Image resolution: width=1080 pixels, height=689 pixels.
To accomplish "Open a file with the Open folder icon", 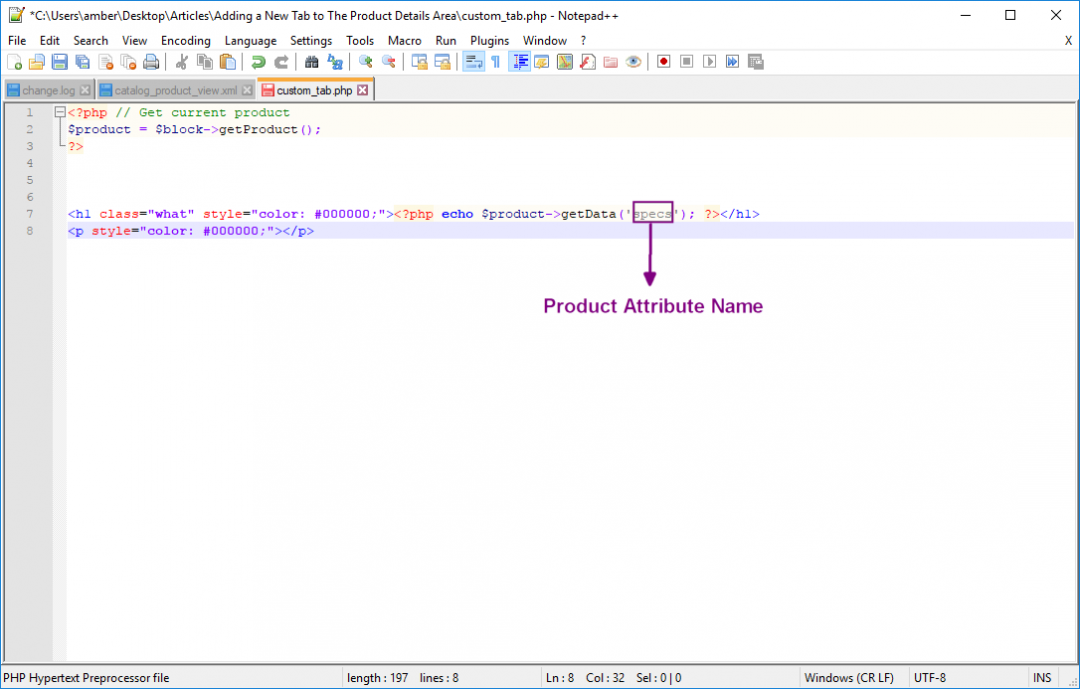I will (x=37, y=61).
